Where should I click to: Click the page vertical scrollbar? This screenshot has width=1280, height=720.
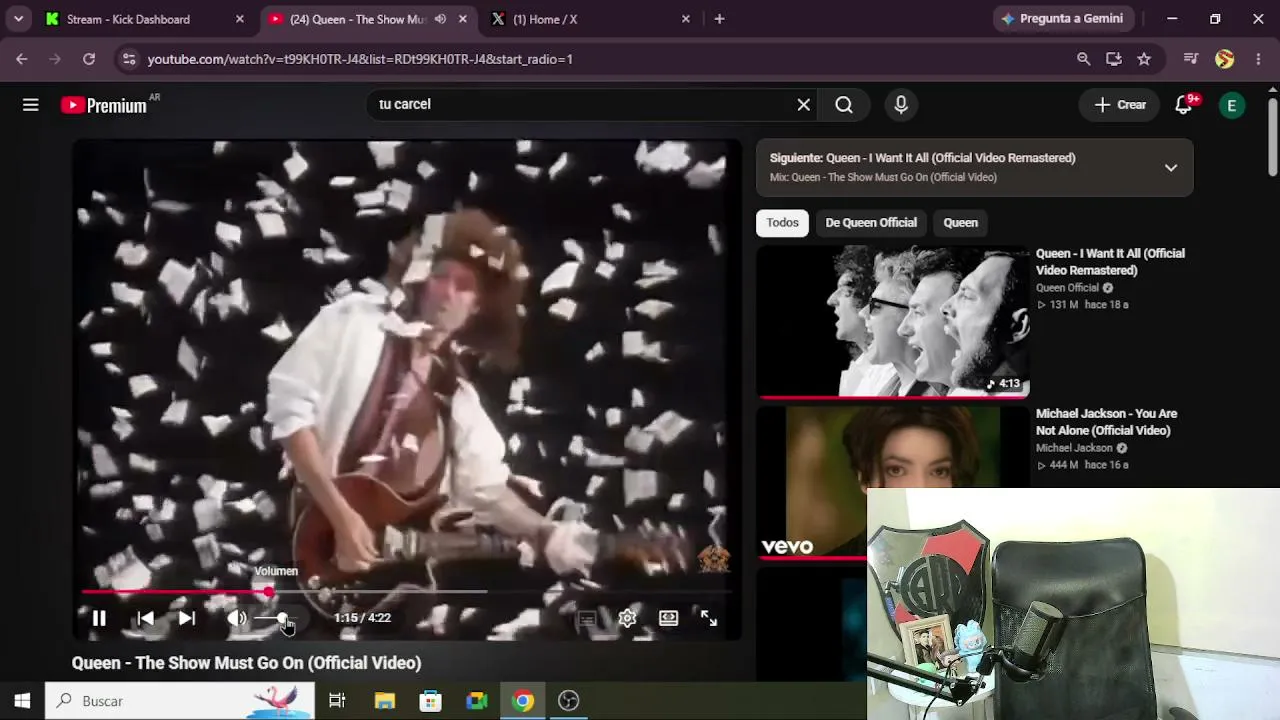pos(1273,136)
